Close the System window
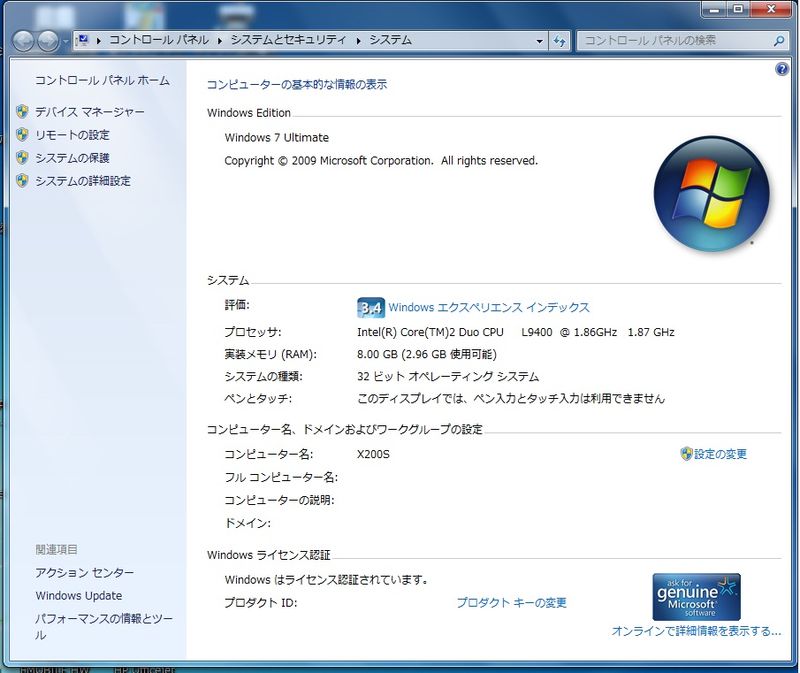800x673 pixels. tap(770, 9)
